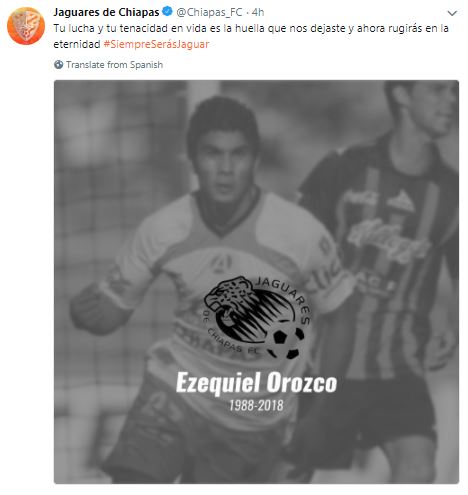
Task: Click the tweet text about lucha y tenacidad
Action: point(251,36)
